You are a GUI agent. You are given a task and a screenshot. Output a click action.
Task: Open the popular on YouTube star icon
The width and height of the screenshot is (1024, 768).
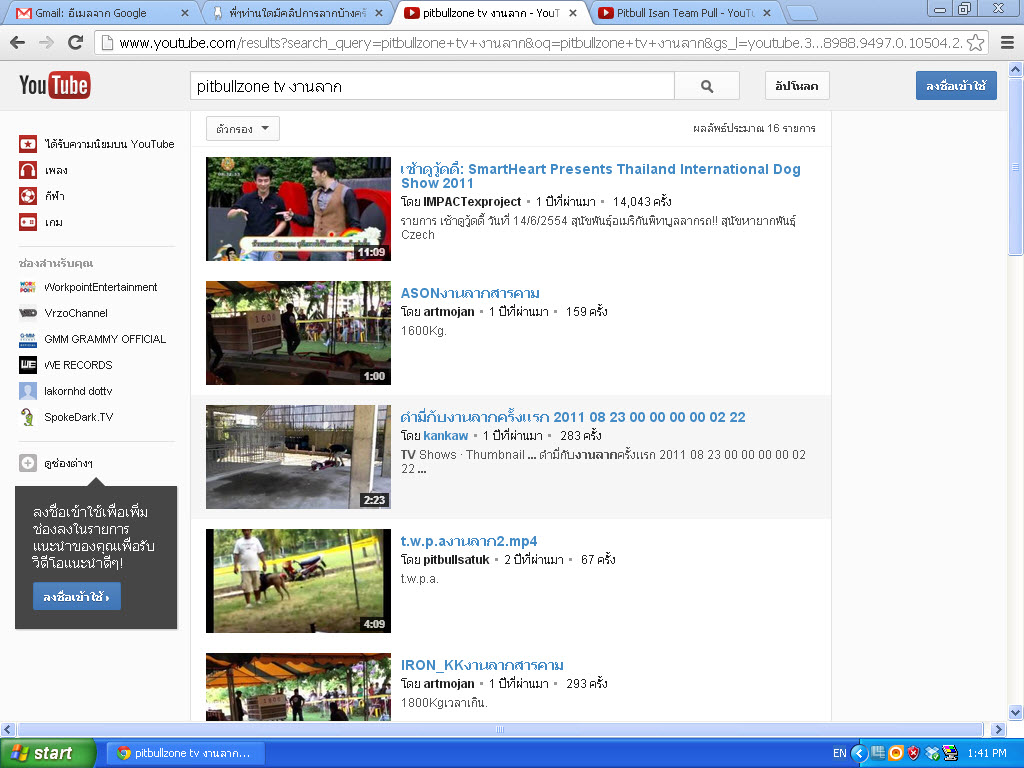point(27,144)
